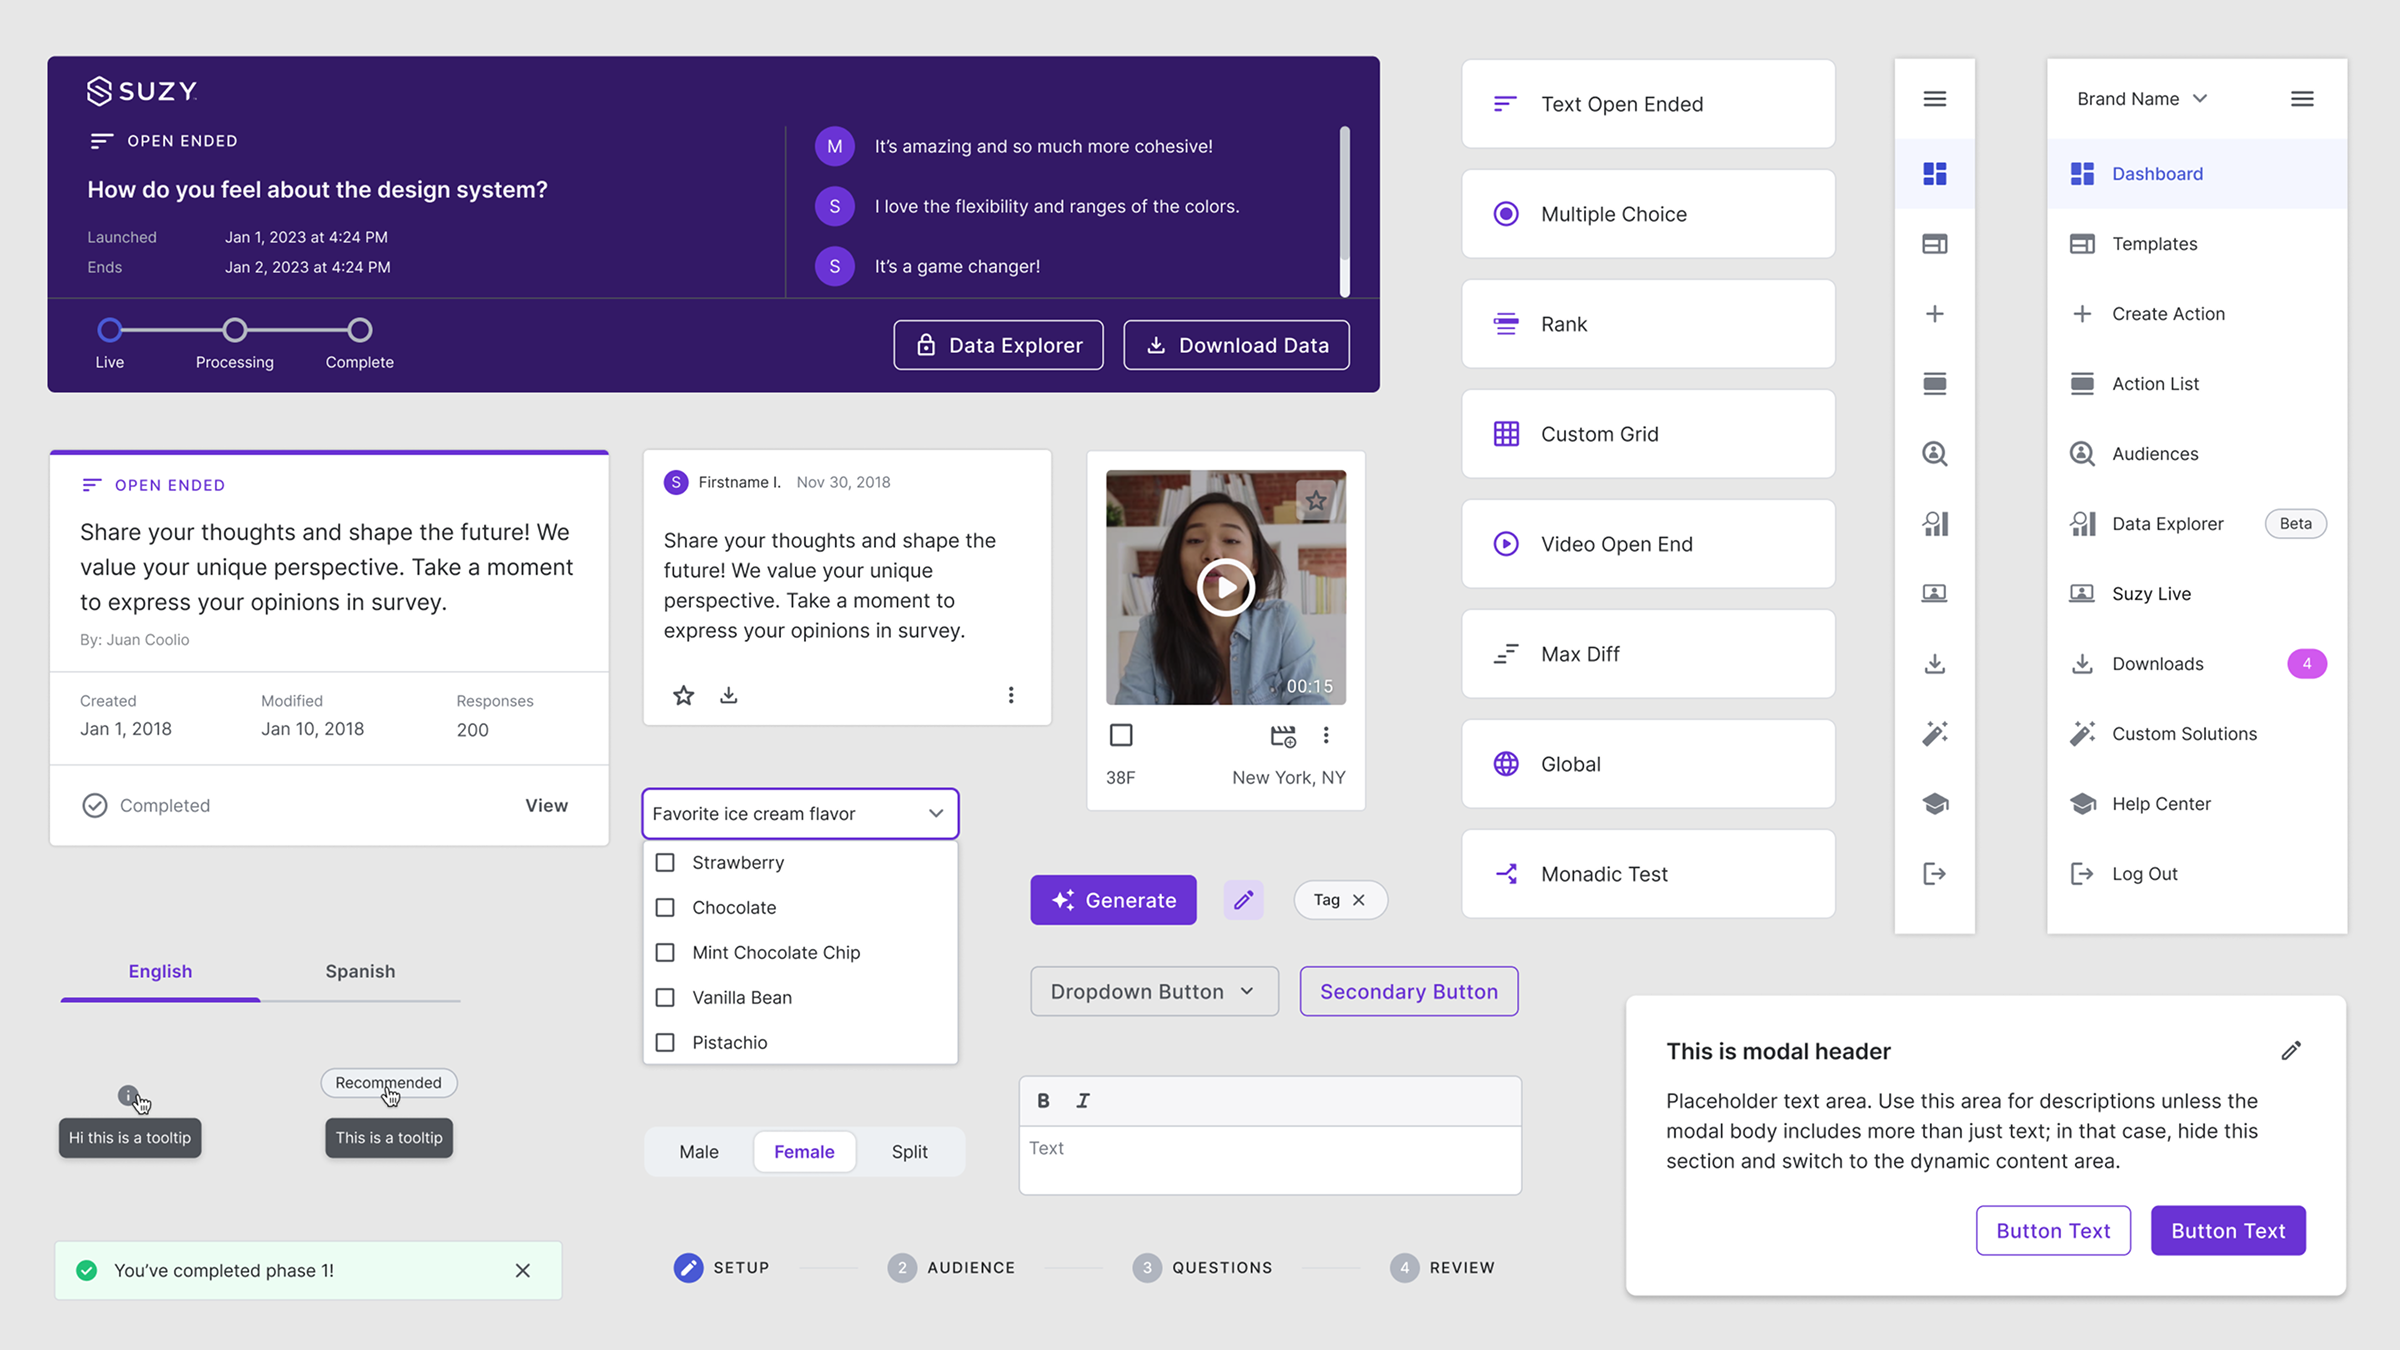
Task: Play the respondent video thumbnail
Action: tap(1225, 587)
